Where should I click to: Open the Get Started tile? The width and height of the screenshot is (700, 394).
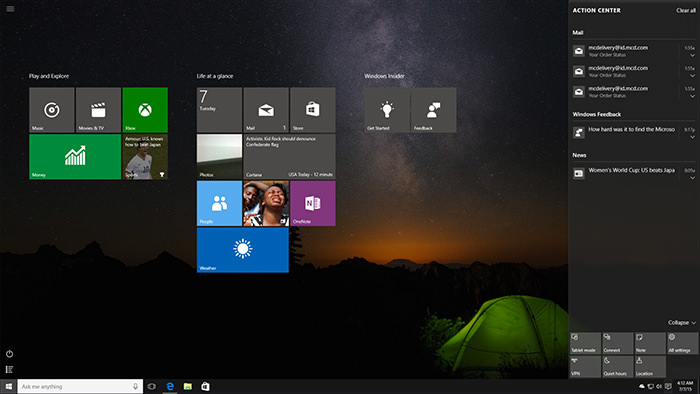pos(387,110)
